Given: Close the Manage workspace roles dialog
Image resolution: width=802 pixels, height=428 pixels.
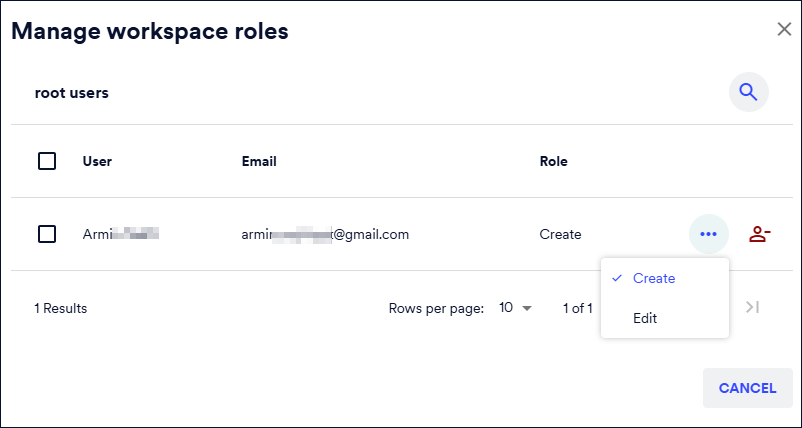Looking at the screenshot, I should point(784,29).
